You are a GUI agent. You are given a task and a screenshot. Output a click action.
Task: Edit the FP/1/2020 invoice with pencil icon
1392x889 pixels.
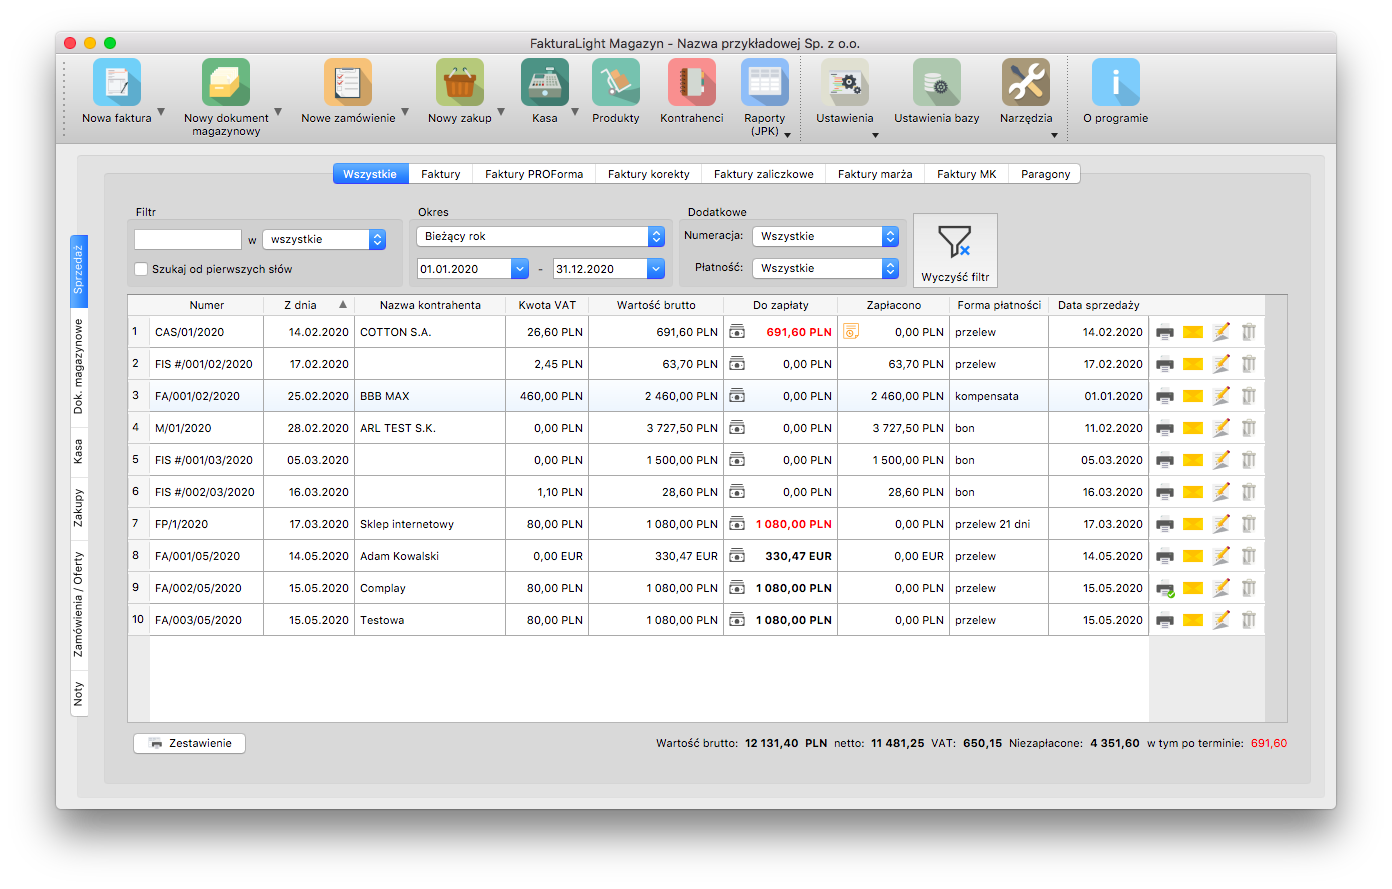pyautogui.click(x=1221, y=524)
